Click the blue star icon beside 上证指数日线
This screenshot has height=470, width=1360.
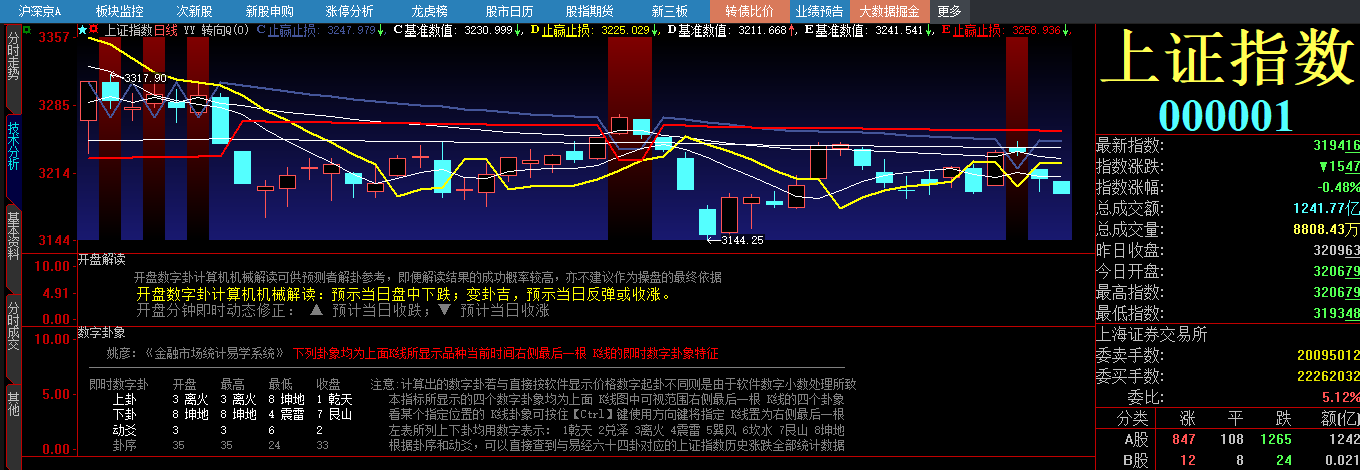82,30
